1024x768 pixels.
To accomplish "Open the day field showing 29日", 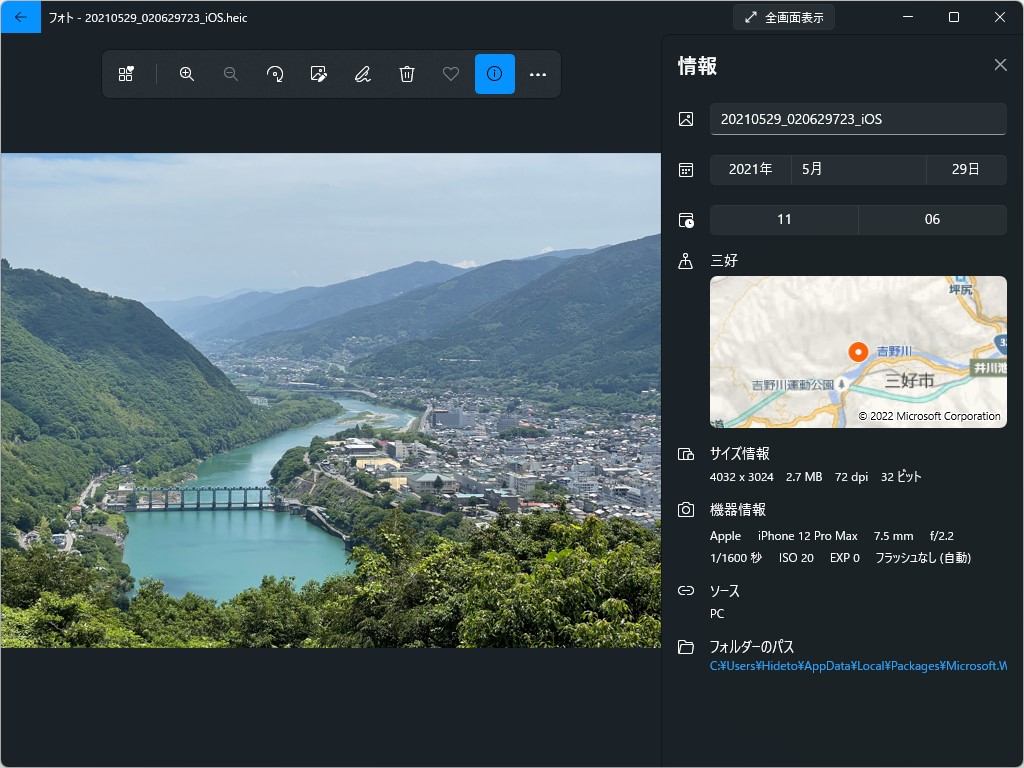I will [x=966, y=169].
